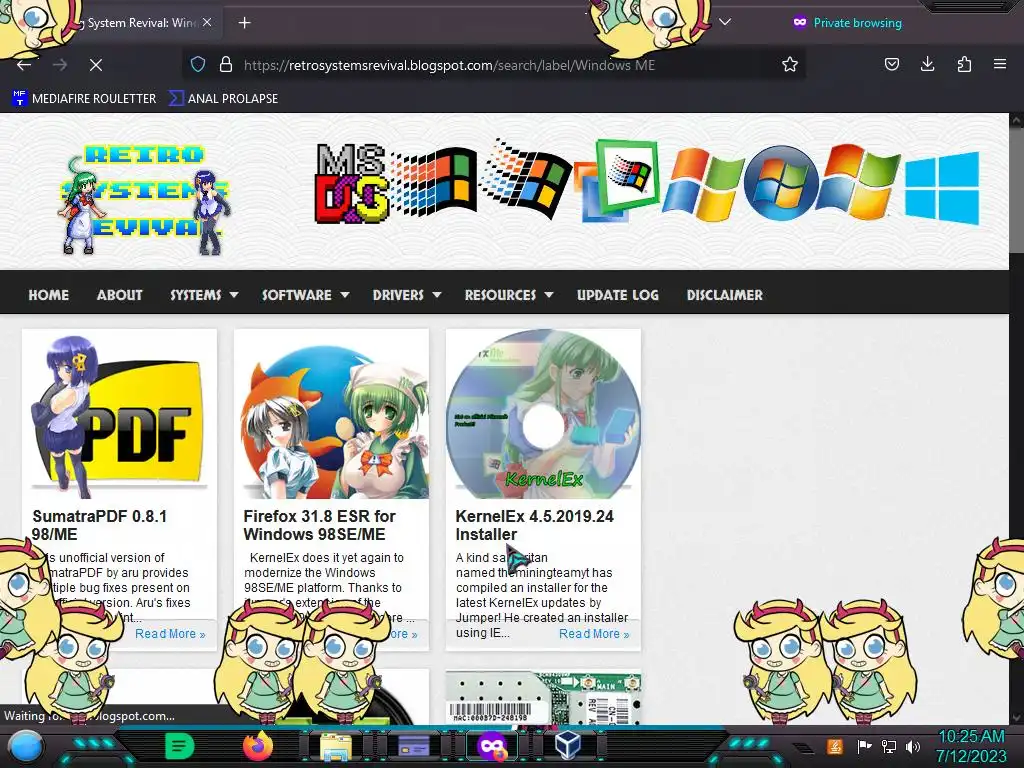Switch to Firefox private browsing taskbar icon
The image size is (1024, 768).
492,746
